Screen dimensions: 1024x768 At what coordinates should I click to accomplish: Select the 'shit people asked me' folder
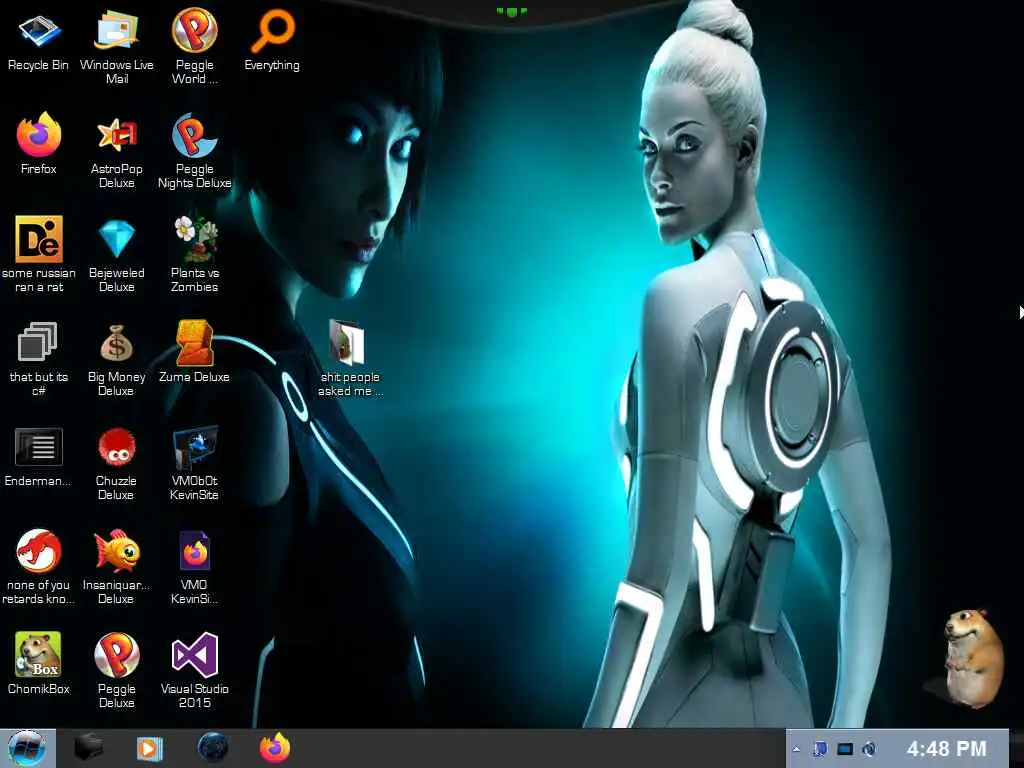[349, 358]
